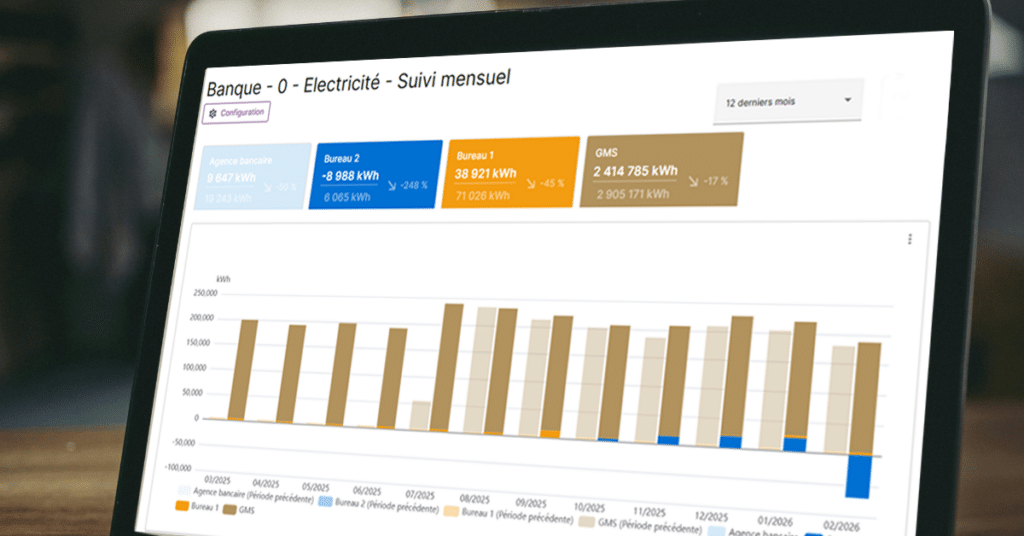Click Bureau 2 (Période précédente) legend marker
This screenshot has width=1024, height=536.
pos(324,503)
